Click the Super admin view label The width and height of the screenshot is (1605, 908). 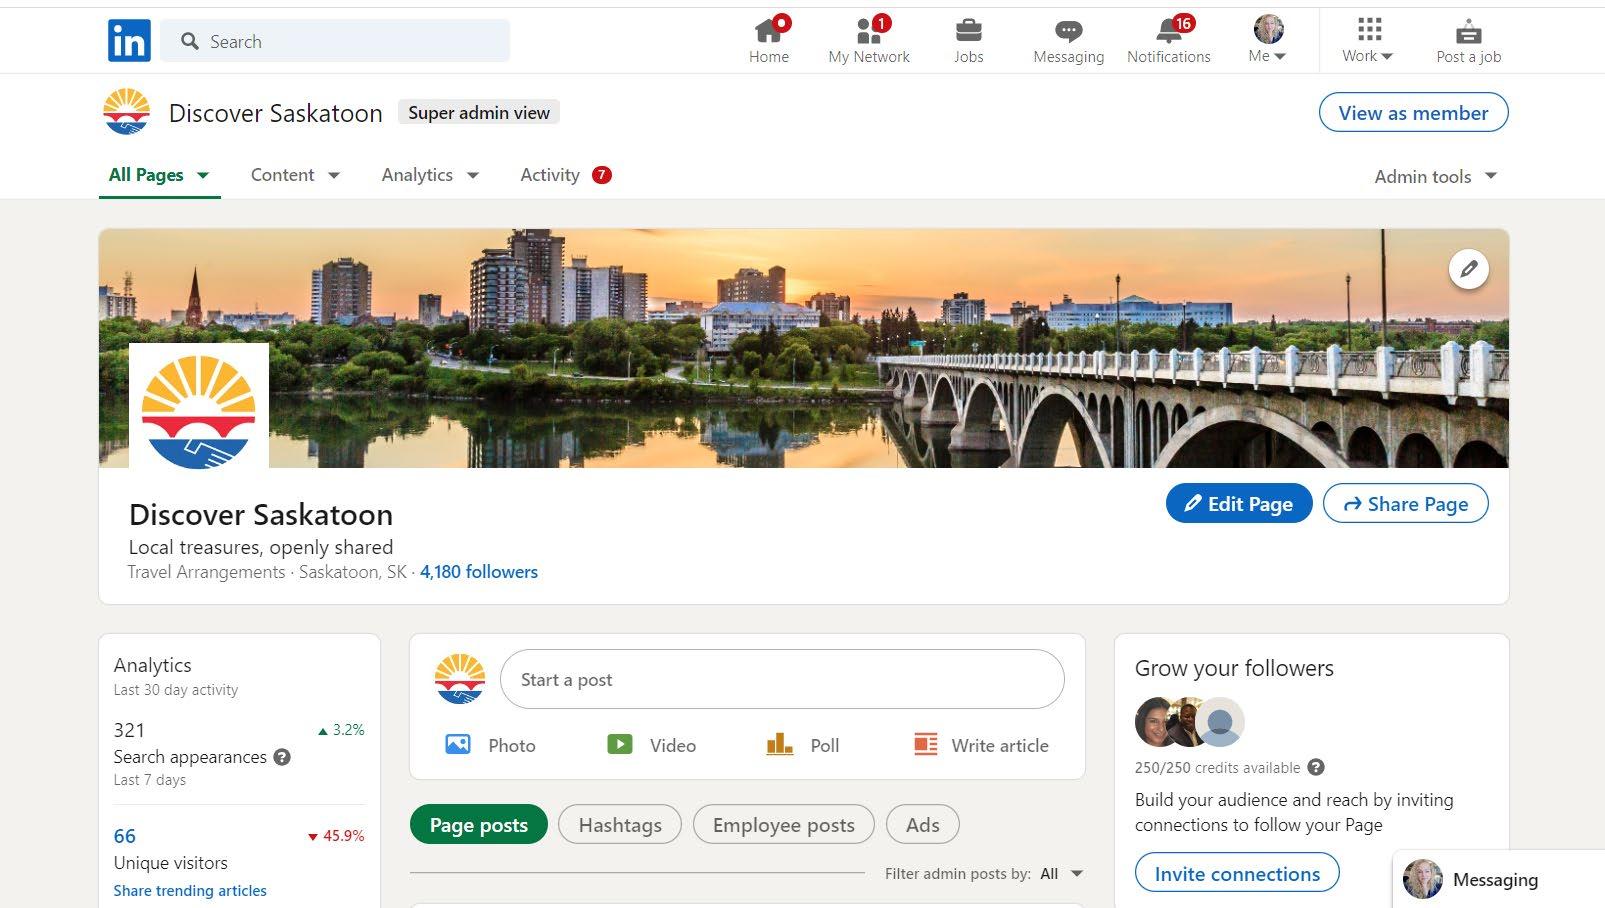479,113
